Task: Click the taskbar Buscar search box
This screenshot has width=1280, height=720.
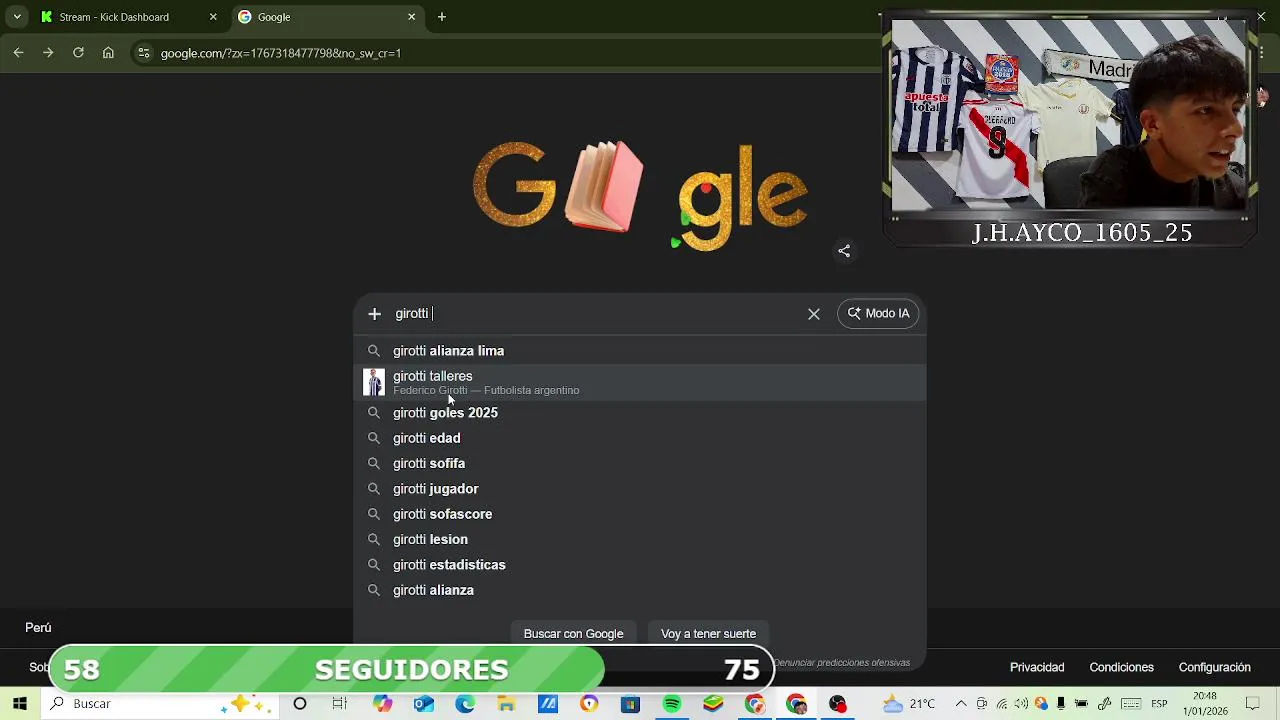Action: pyautogui.click(x=160, y=704)
